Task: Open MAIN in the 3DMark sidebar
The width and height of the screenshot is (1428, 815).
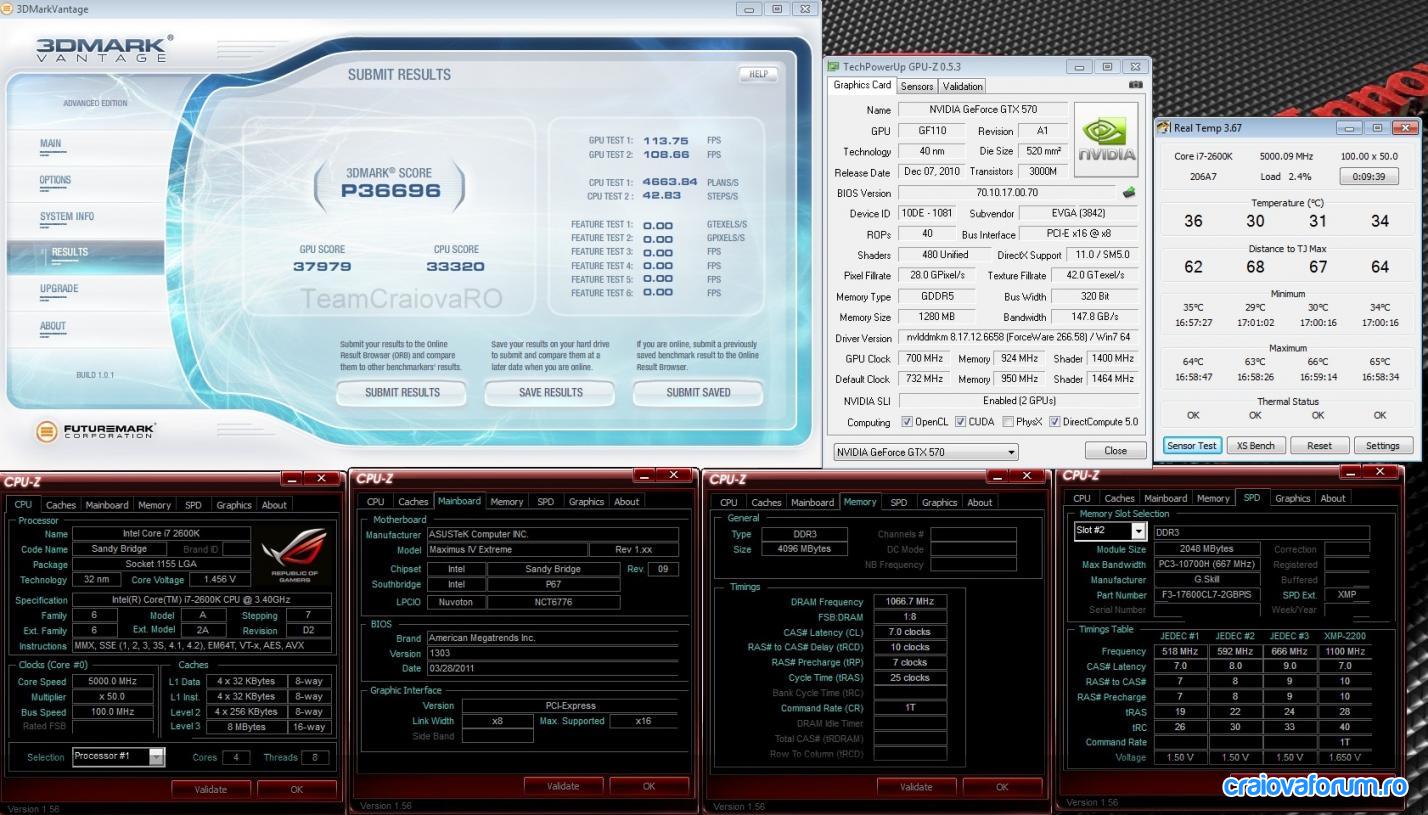Action: coord(50,143)
